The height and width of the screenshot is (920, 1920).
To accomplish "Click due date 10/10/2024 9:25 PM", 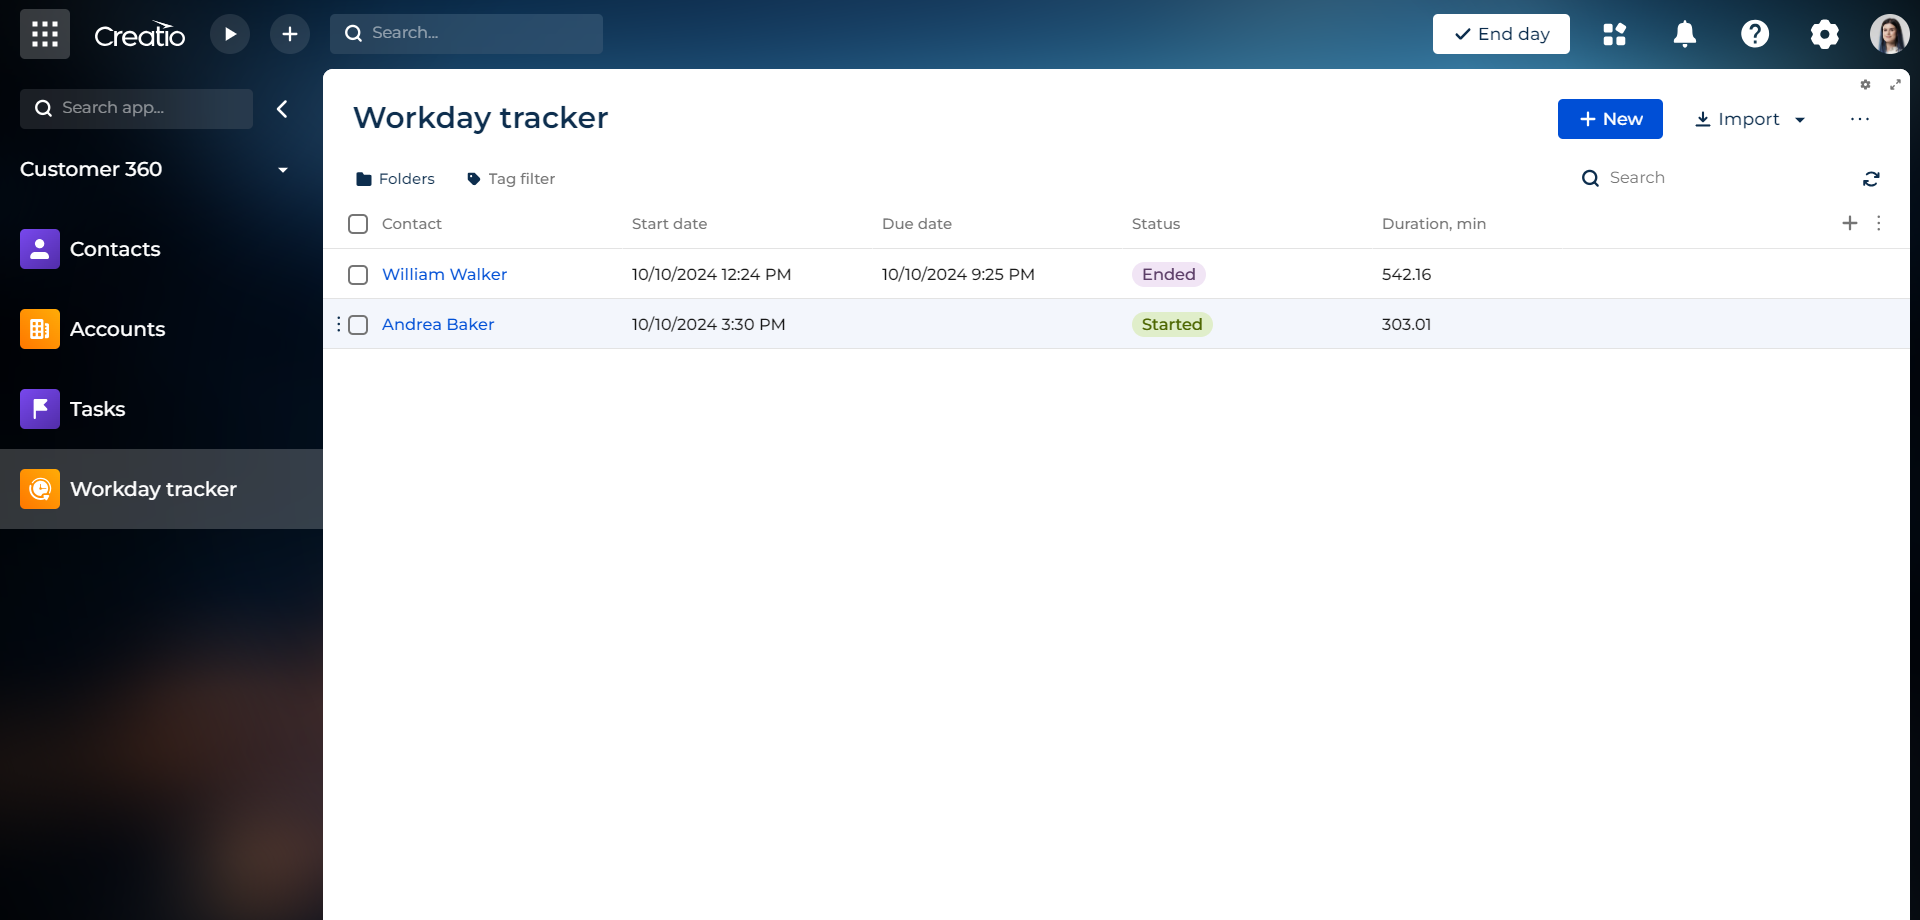I will click(x=958, y=274).
